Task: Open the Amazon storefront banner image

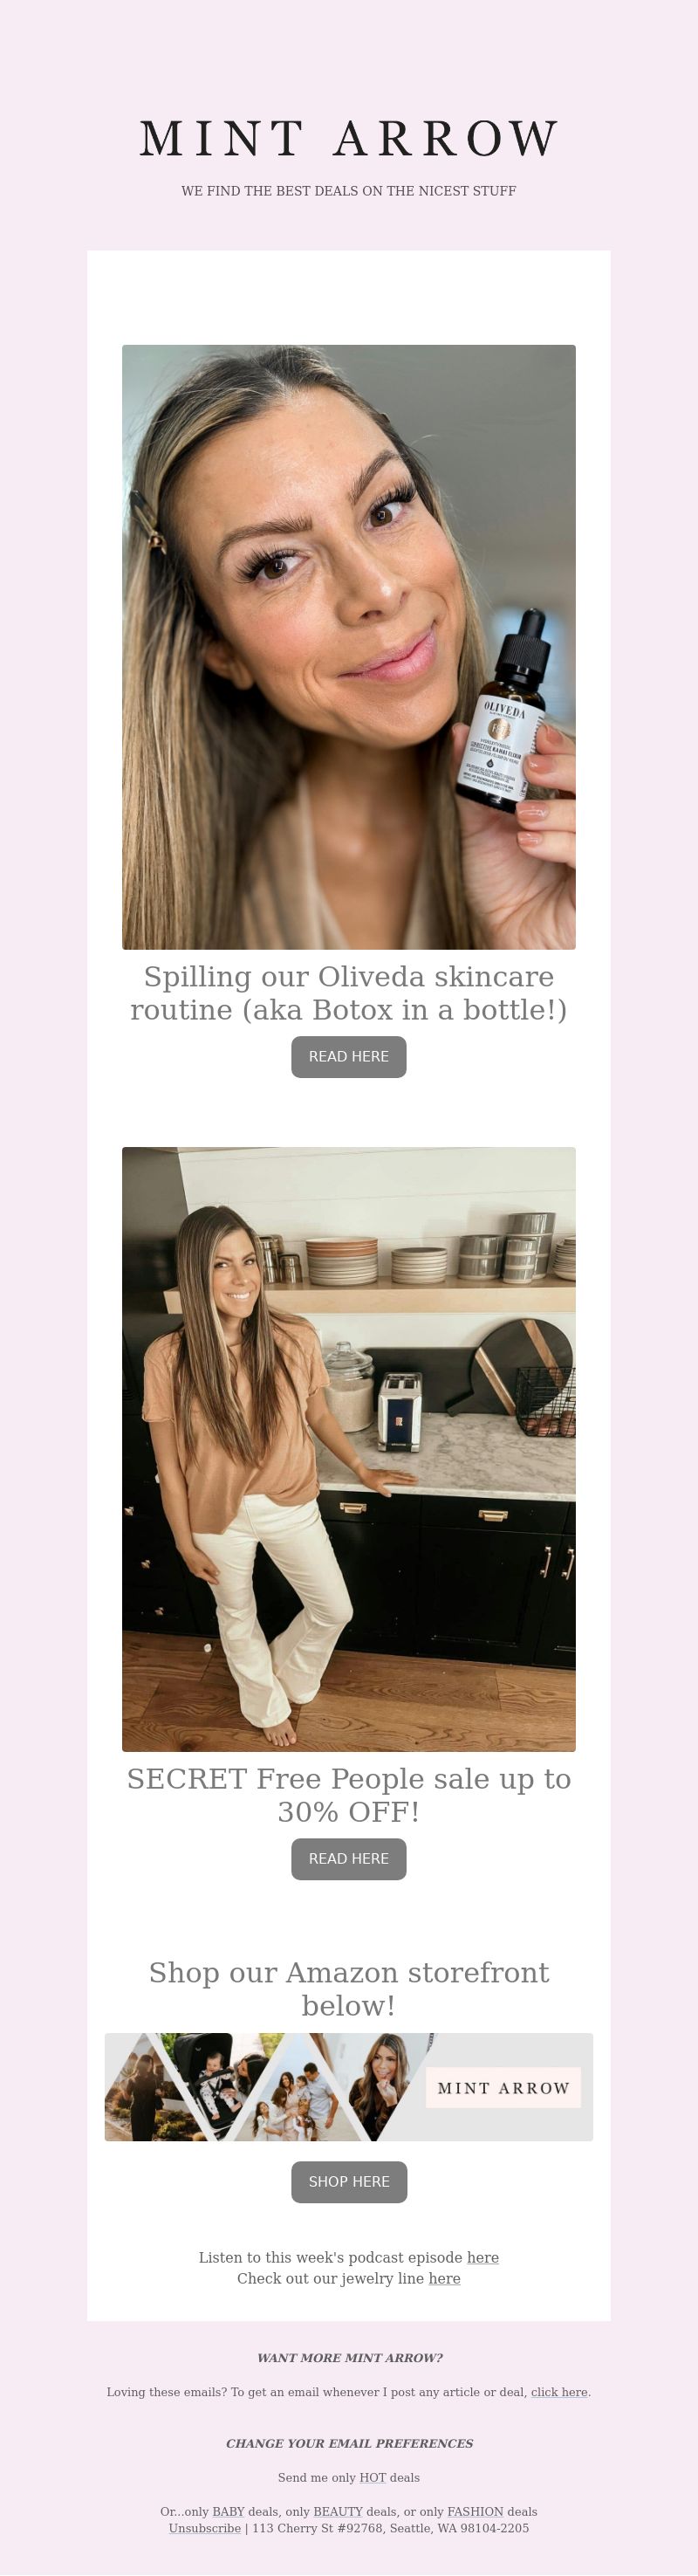Action: click(348, 2088)
